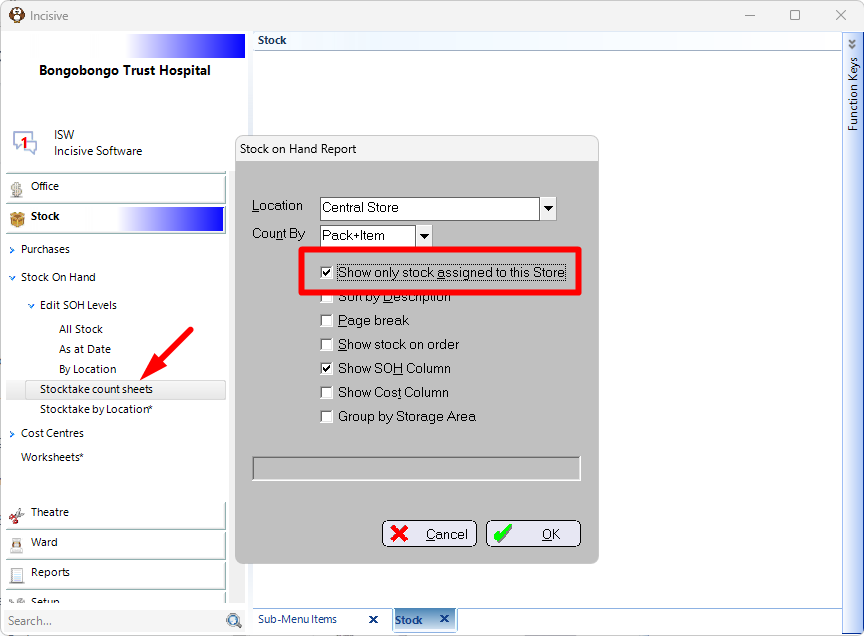Expand the Purchases tree node
Screen dimensions: 864x636
coord(12,250)
